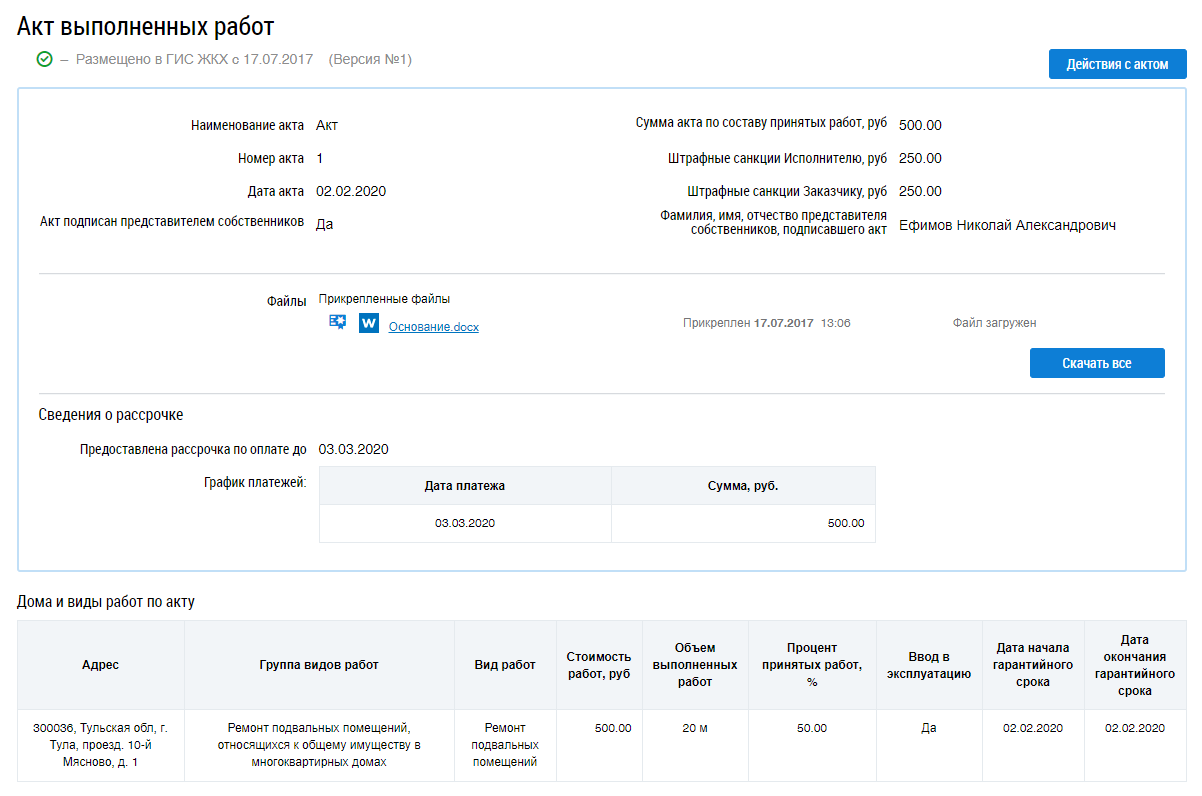The height and width of the screenshot is (796, 1202).
Task: Click the Ефимов Николай Александрович name
Action: [1007, 226]
